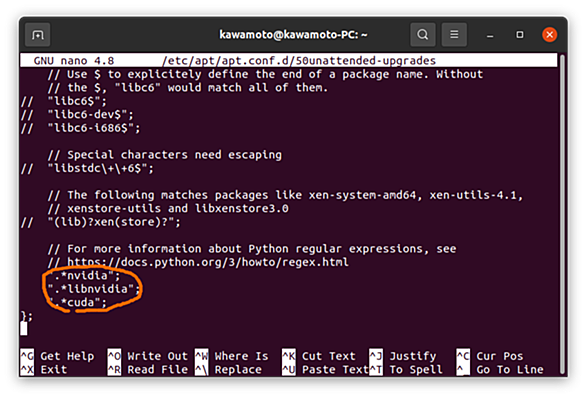Click the Use $ to explicitely define comment

pyautogui.click(x=265, y=74)
